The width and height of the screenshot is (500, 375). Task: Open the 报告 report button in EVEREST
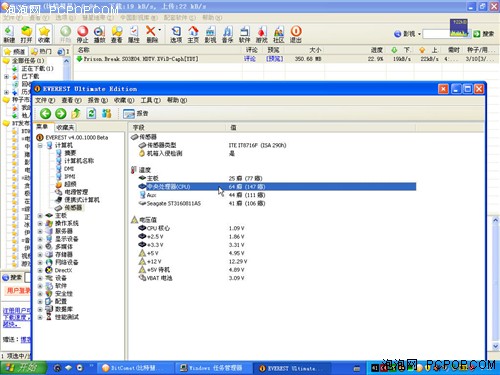coord(136,114)
